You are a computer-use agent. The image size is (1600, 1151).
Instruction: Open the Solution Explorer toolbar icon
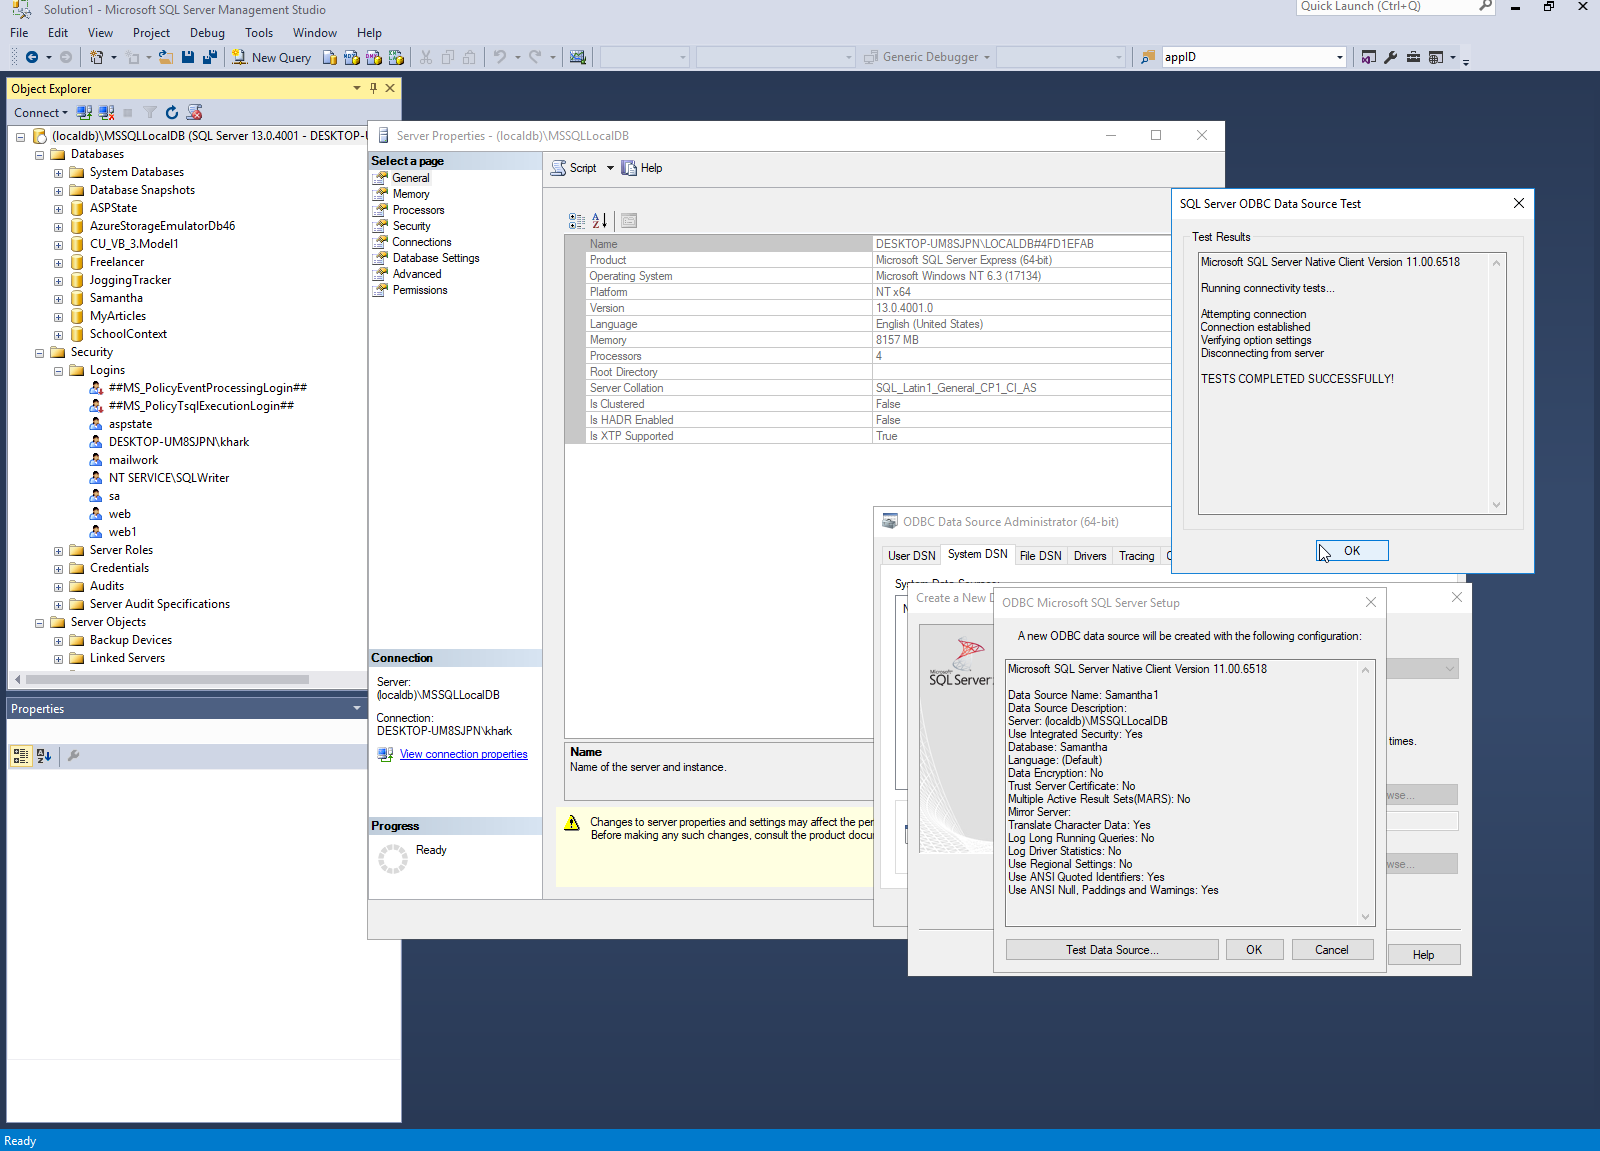[1369, 57]
